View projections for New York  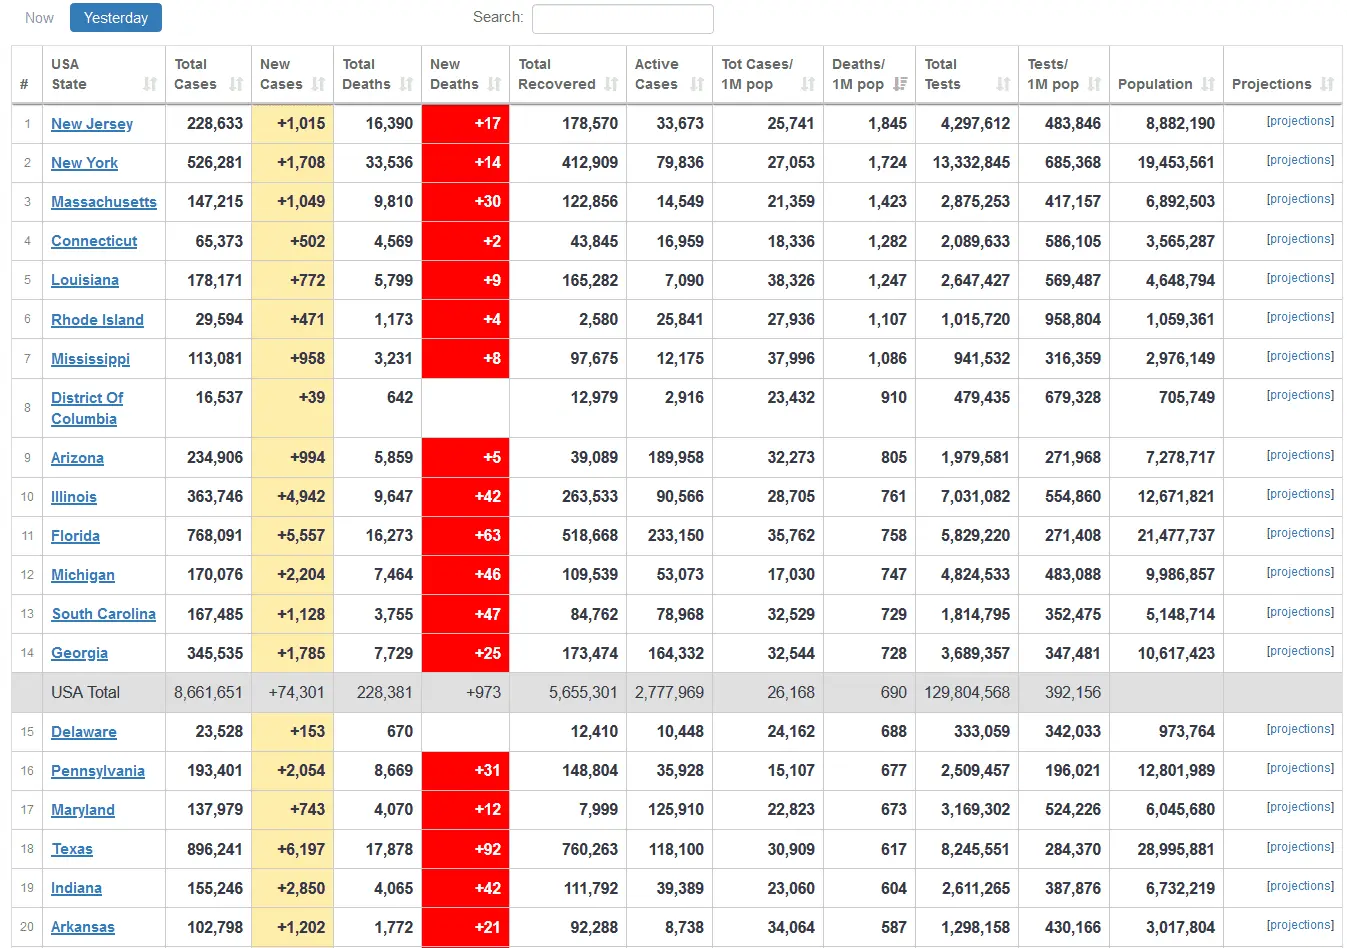pos(1299,160)
